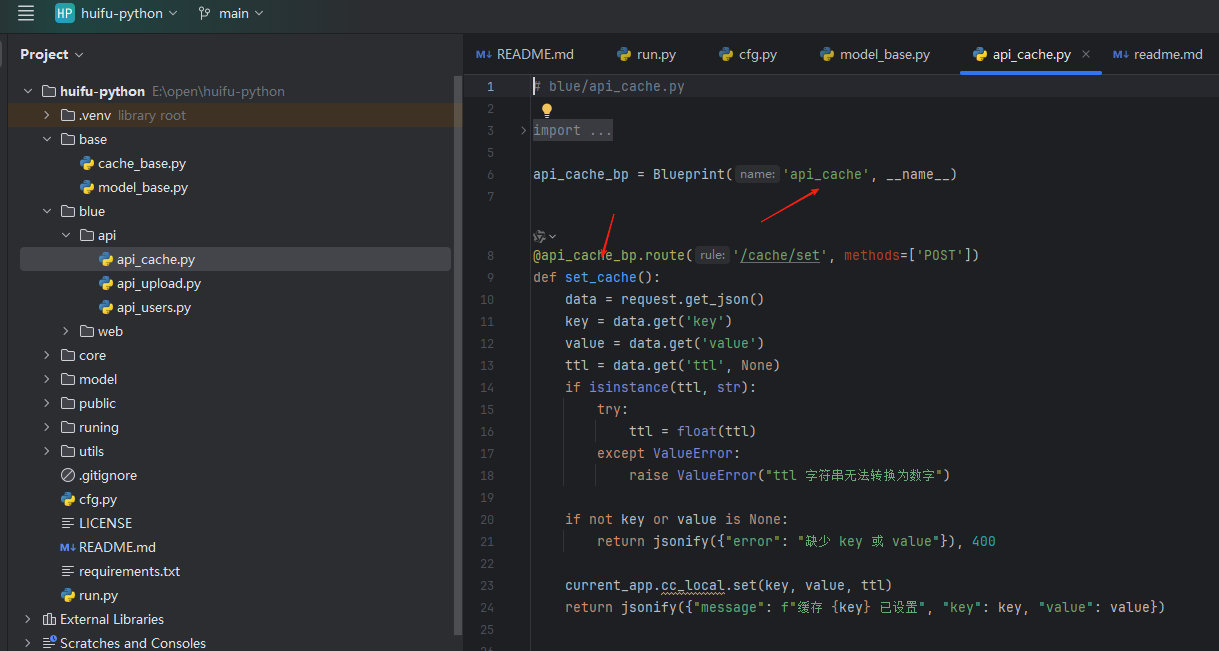Viewport: 1219px width, 651px height.
Task: Switch to the run.py editor tab
Action: click(646, 54)
